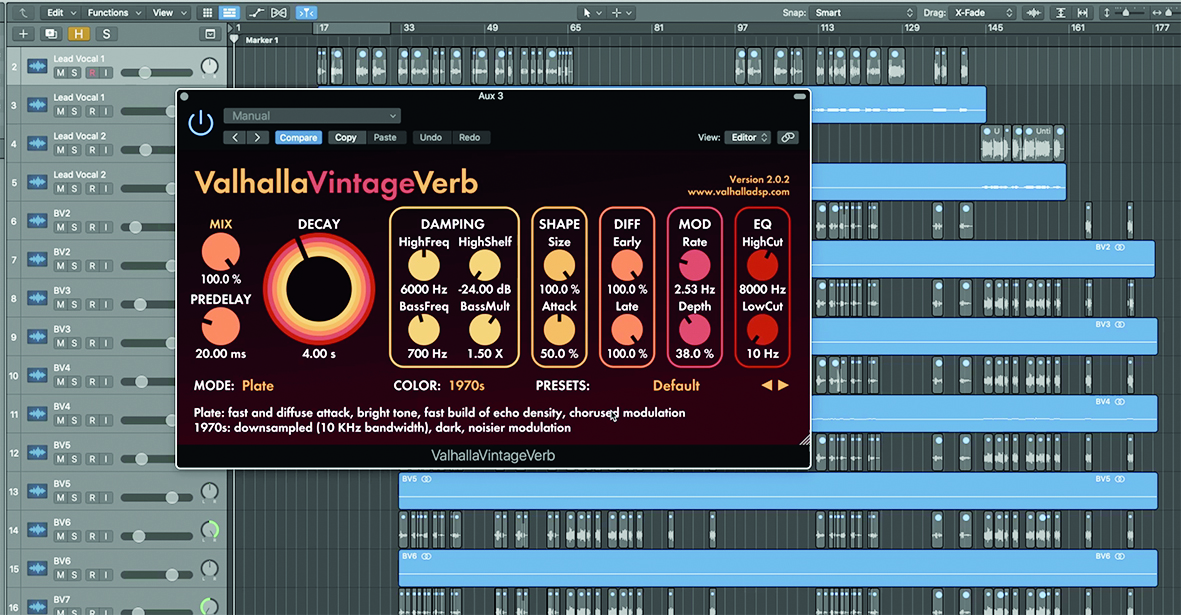The image size is (1181, 615).
Task: Click the Paste button in plugin header
Action: tap(385, 138)
